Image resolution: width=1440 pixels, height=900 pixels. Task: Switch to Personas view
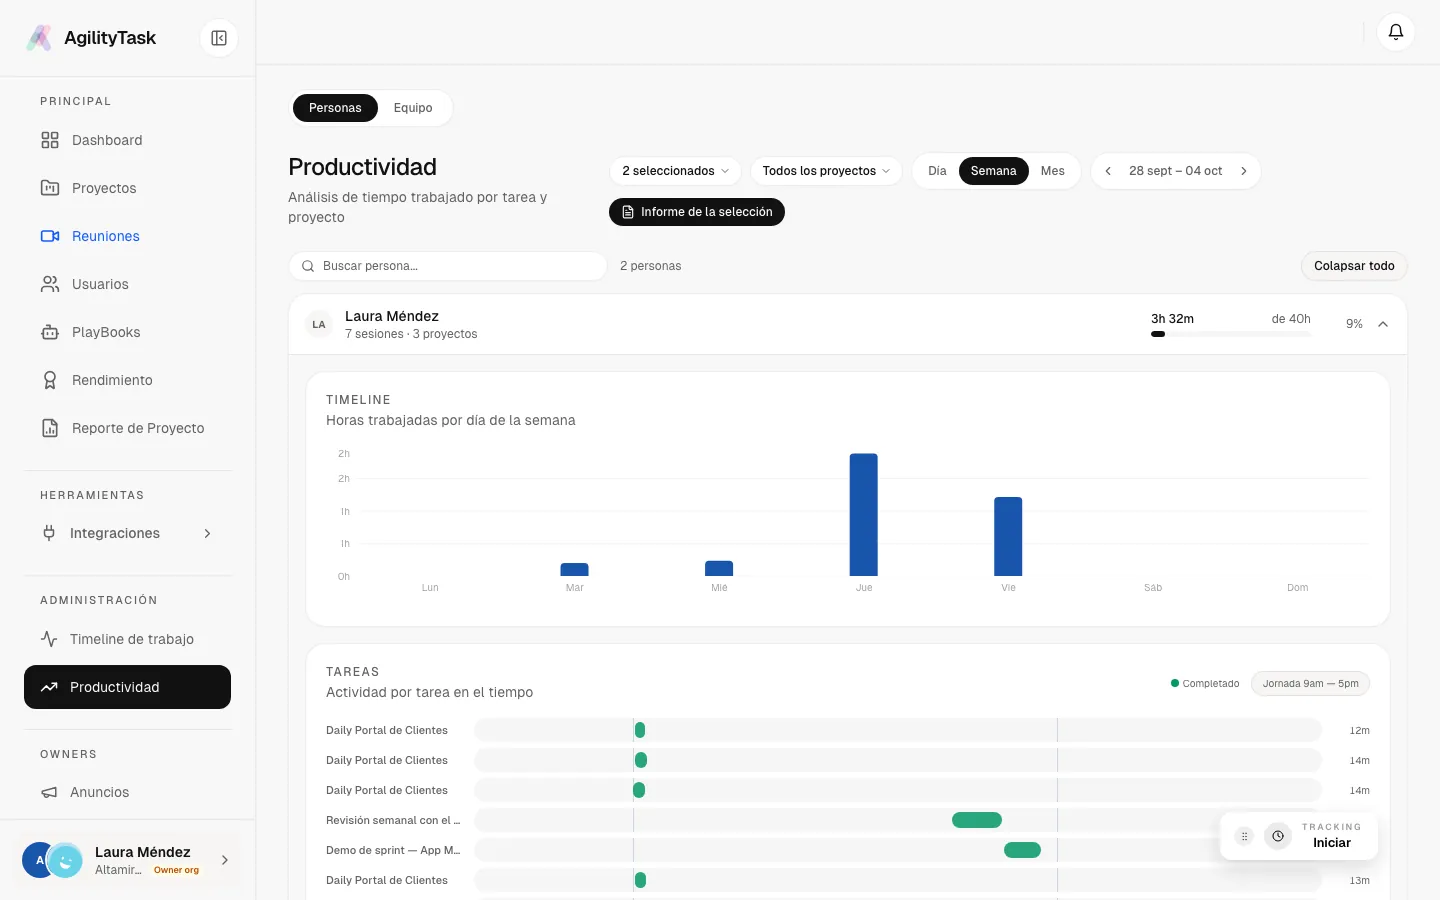click(335, 108)
